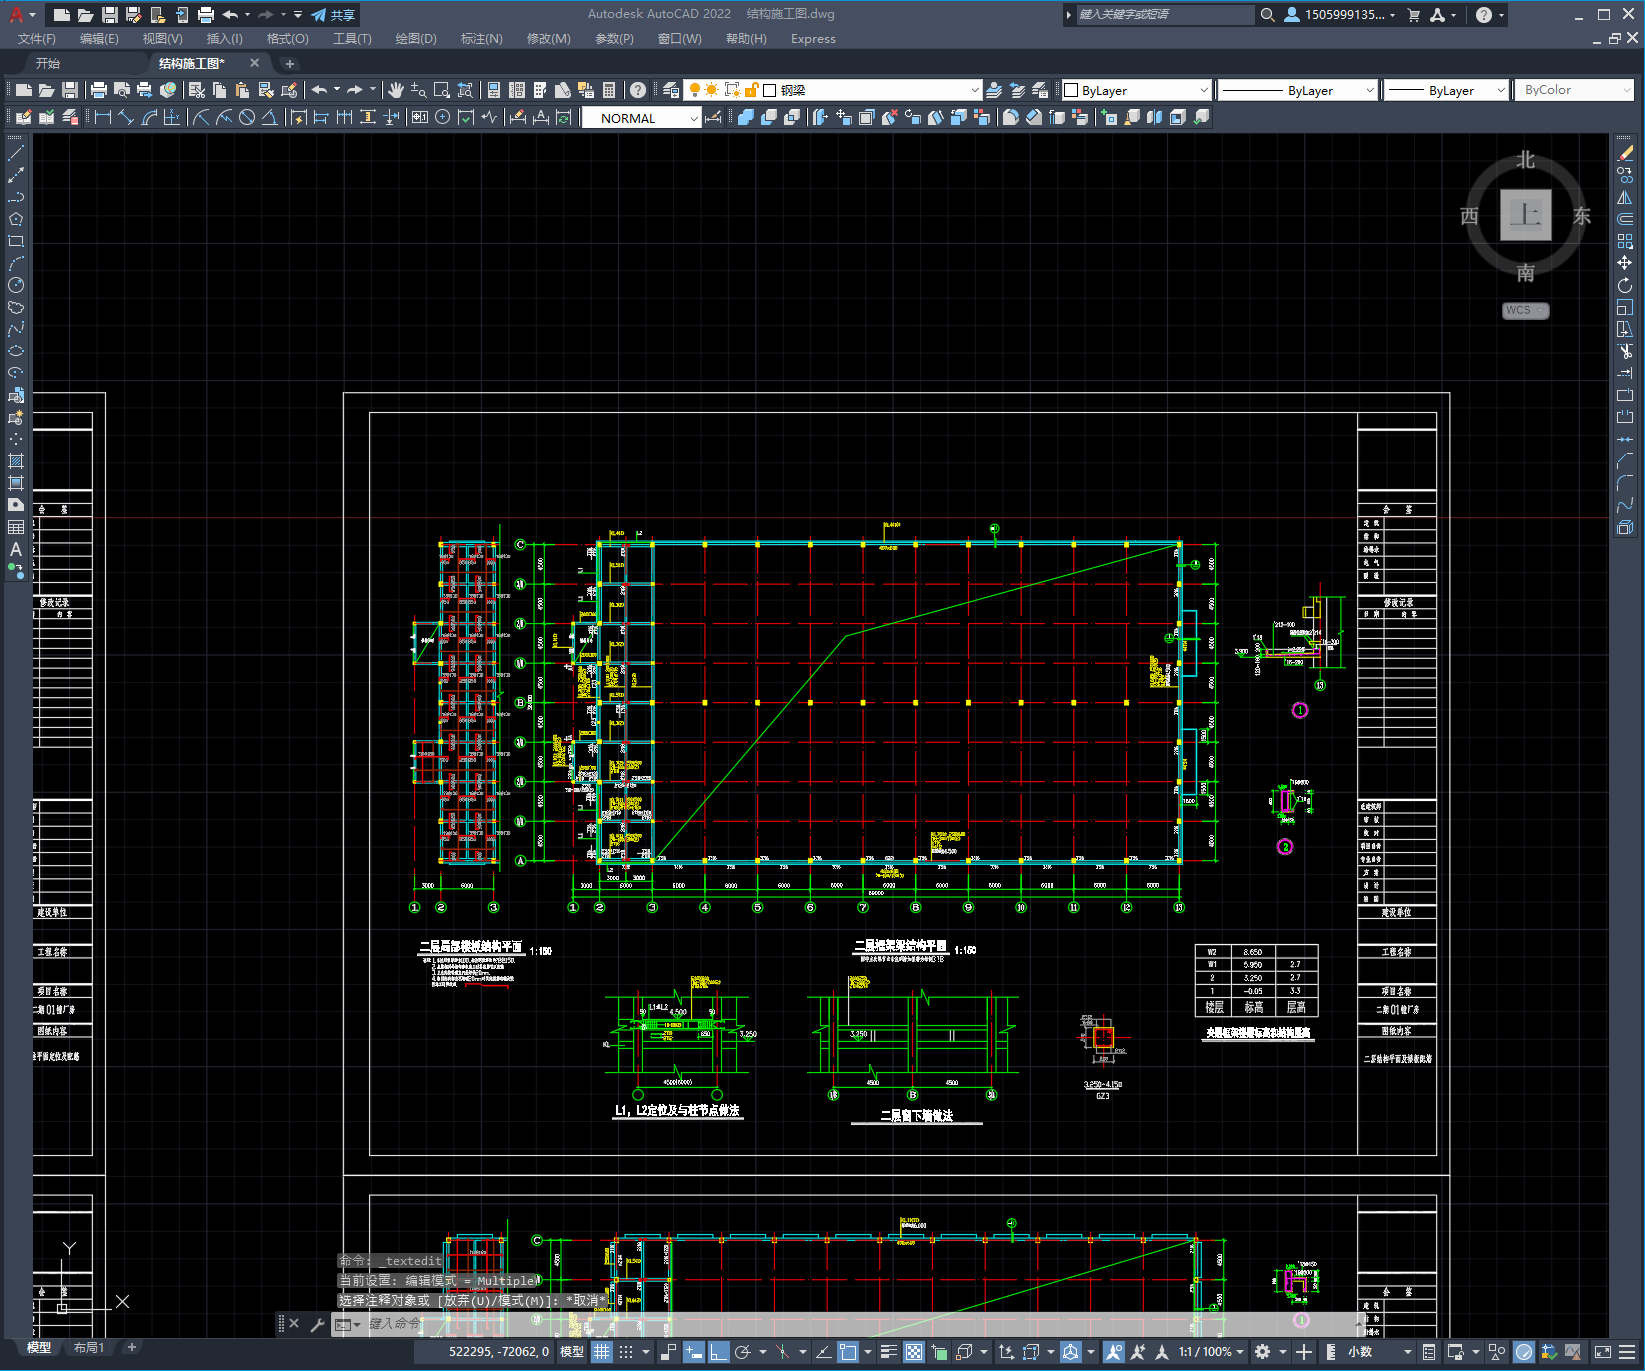Open workspace switching gear icon

(1263, 1352)
